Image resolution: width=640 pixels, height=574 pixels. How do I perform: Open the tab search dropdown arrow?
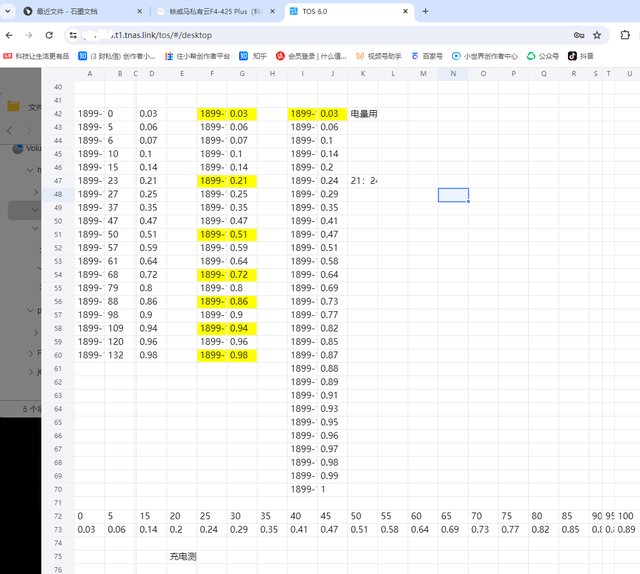point(8,11)
